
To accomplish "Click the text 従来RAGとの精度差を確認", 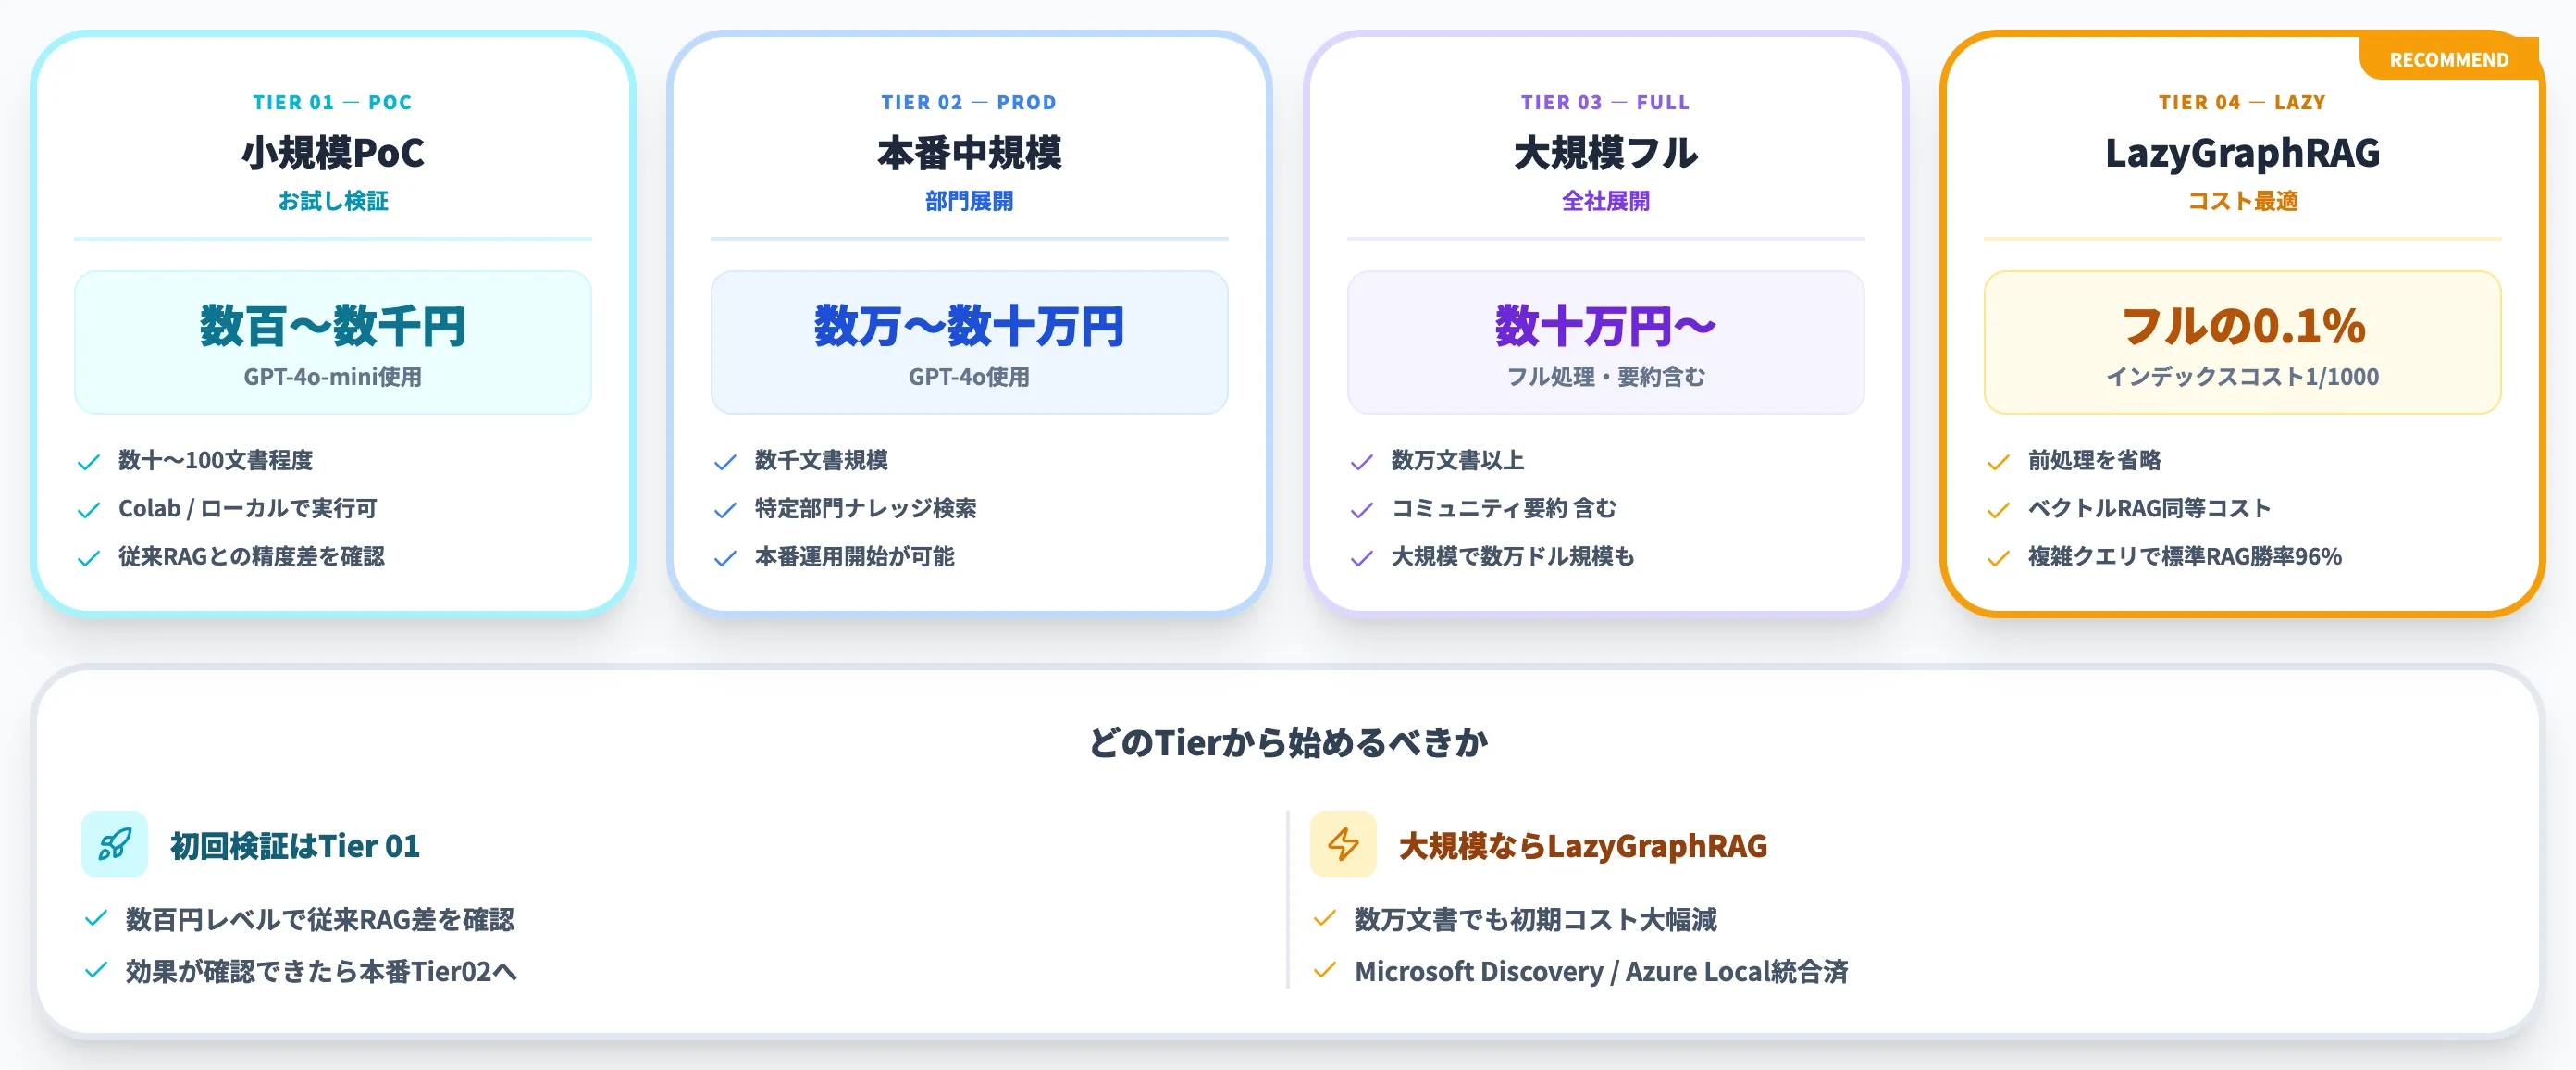I will point(251,557).
